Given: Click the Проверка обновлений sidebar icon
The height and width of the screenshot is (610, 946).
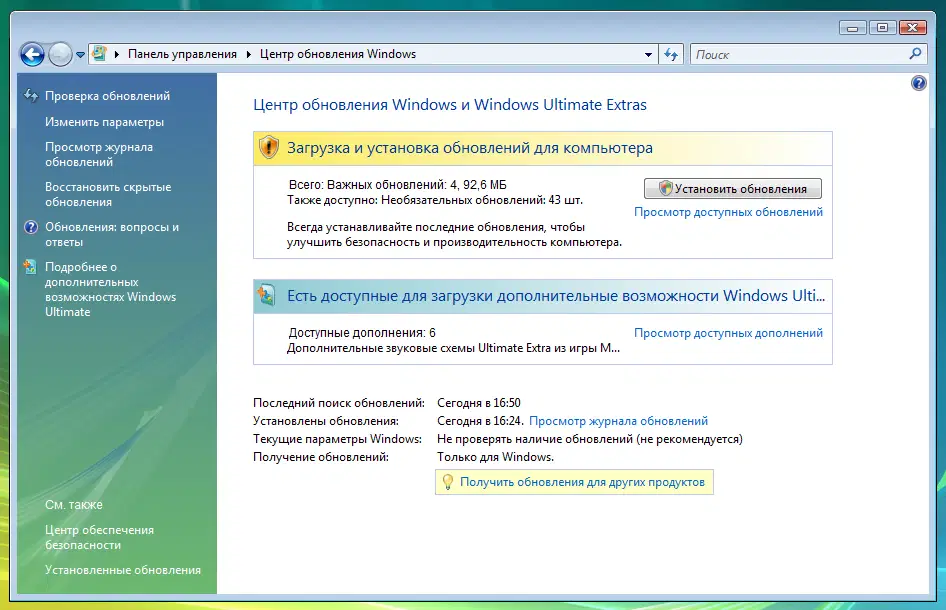Looking at the screenshot, I should pos(31,95).
